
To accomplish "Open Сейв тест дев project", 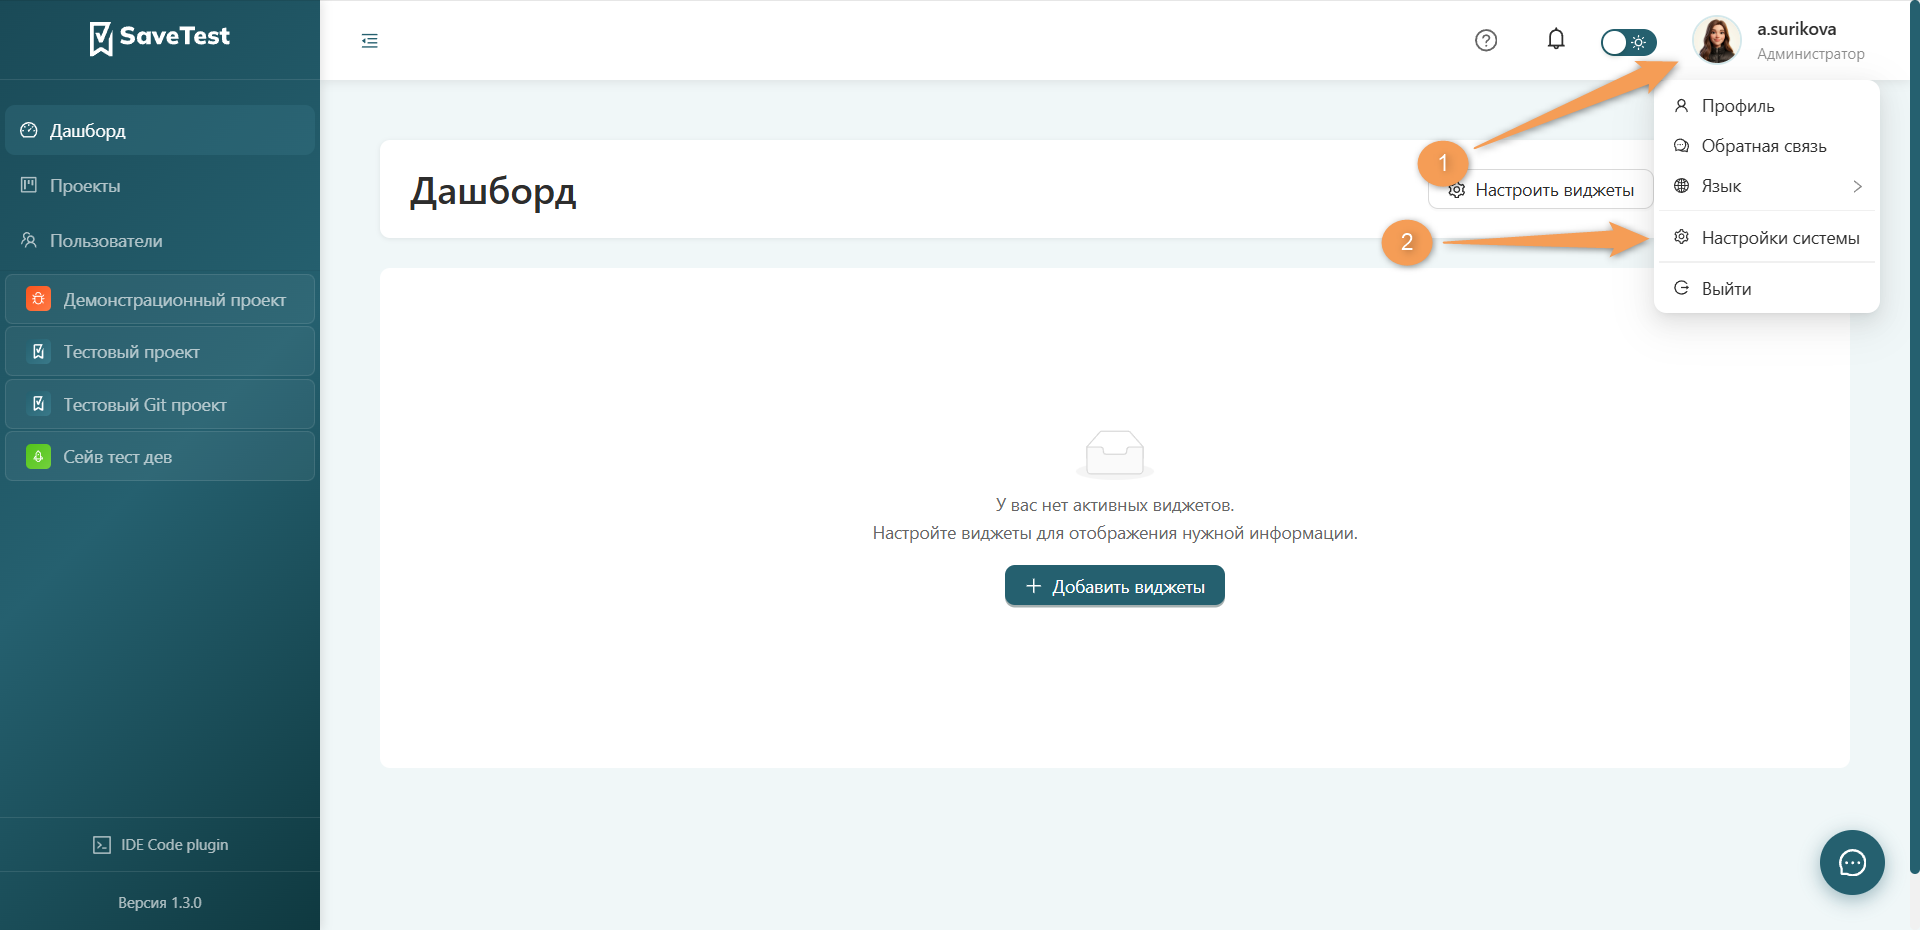I will 160,457.
